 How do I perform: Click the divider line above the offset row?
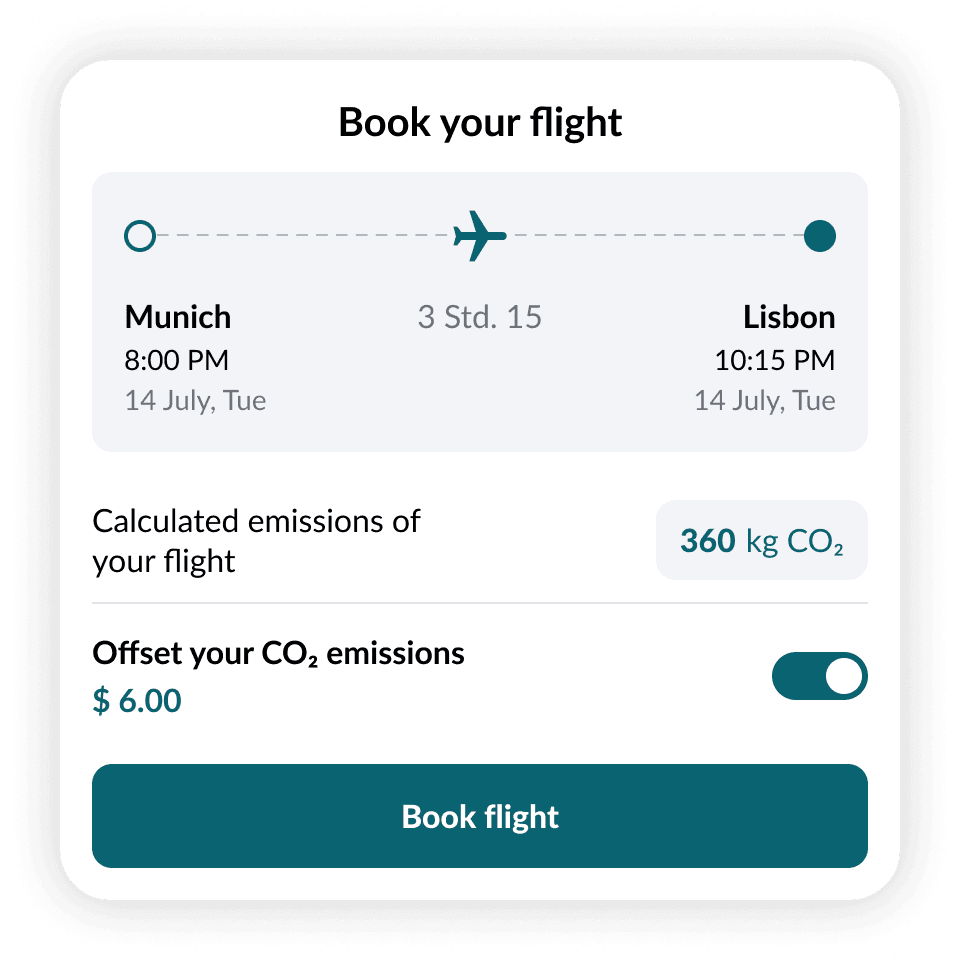coord(480,603)
